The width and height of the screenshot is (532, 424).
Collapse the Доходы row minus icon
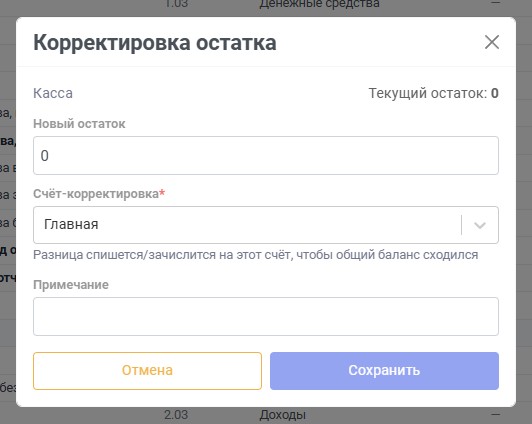point(496,414)
